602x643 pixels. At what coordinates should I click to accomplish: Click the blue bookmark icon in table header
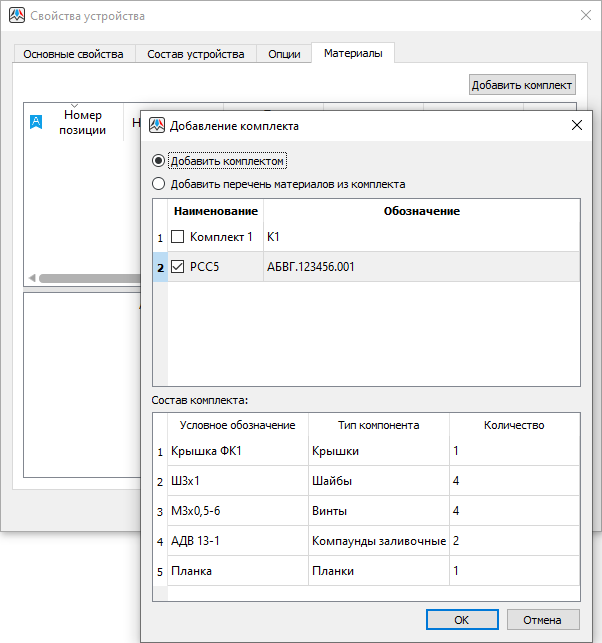pos(36,122)
